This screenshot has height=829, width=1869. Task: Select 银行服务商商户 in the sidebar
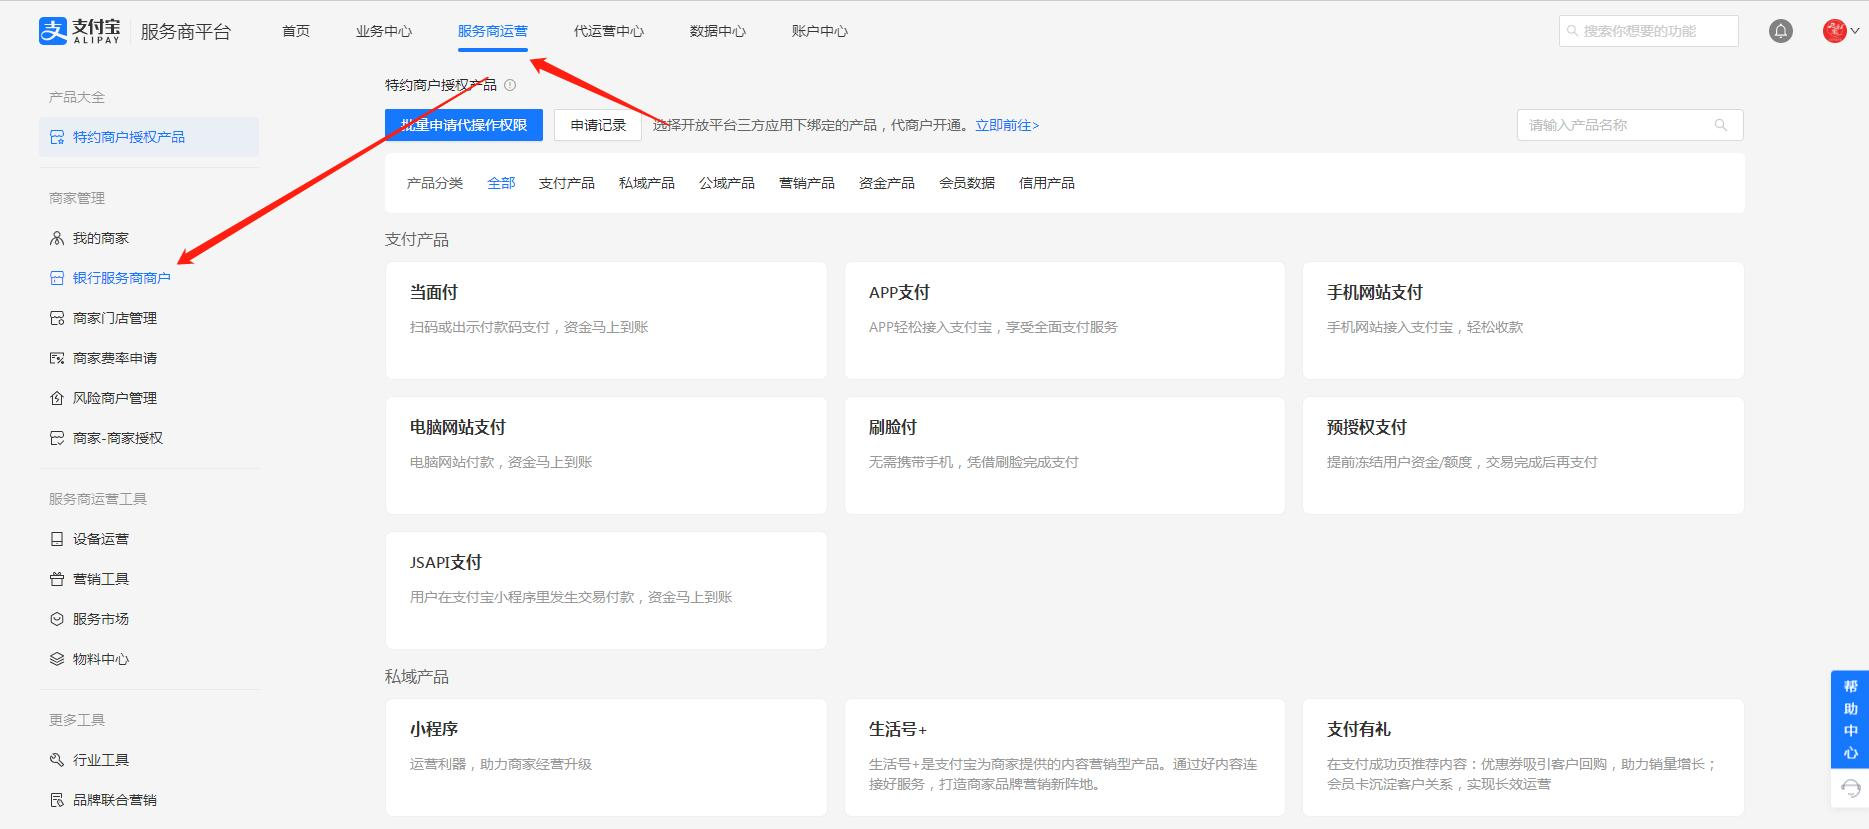pos(121,278)
